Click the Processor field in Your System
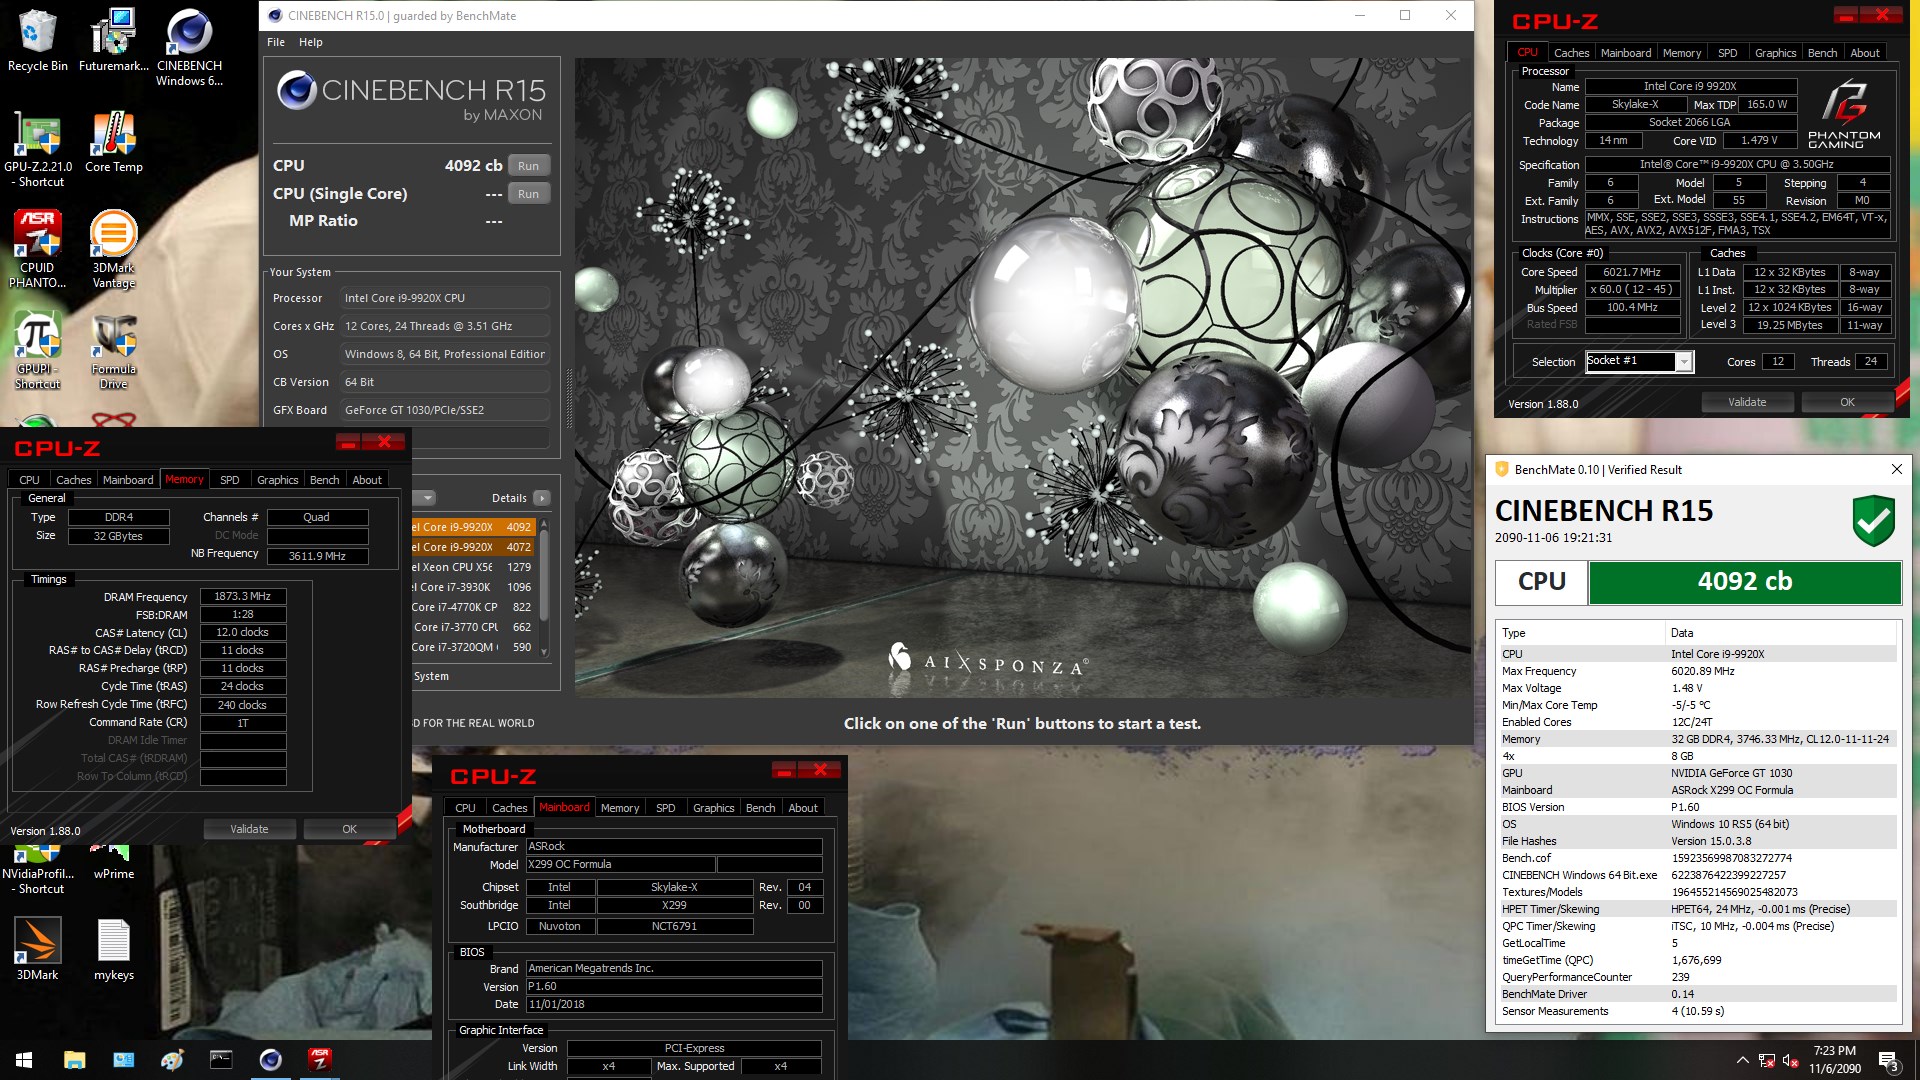The image size is (1920, 1080). point(445,298)
